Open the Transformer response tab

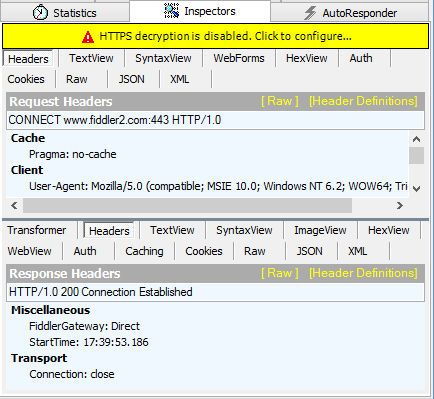coord(37,230)
